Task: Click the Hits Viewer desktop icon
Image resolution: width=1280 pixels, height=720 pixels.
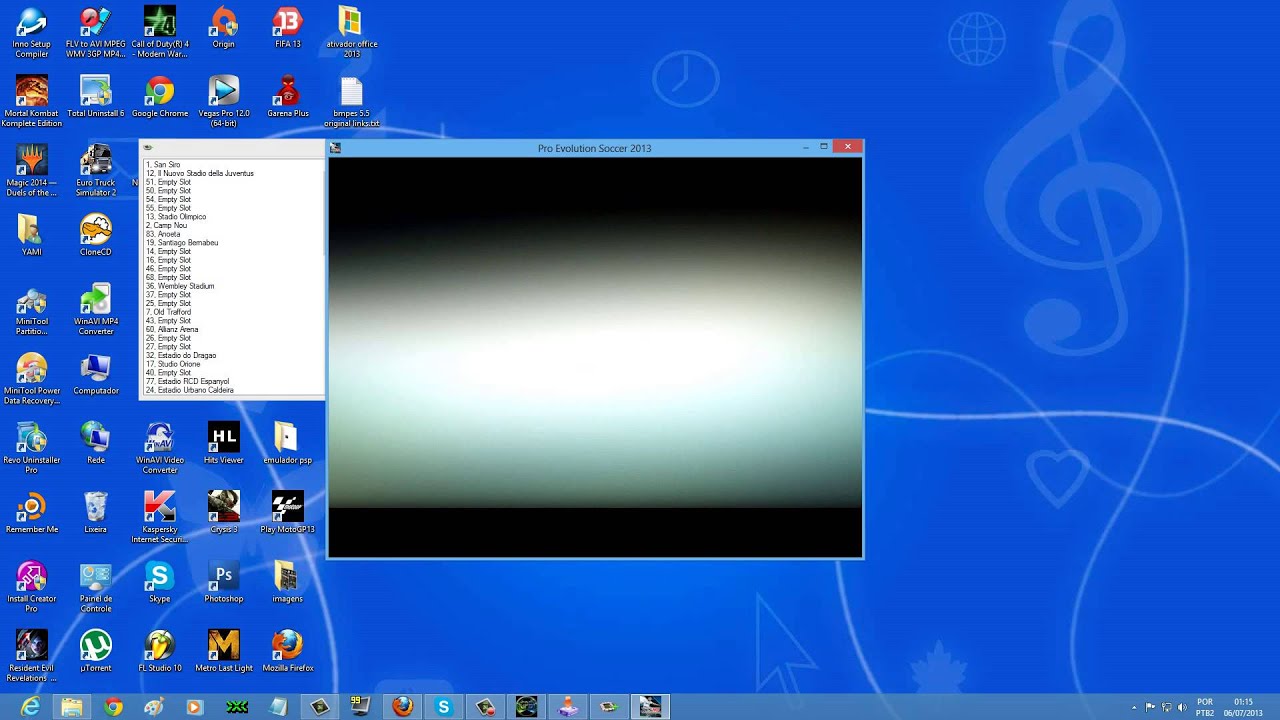Action: [224, 443]
